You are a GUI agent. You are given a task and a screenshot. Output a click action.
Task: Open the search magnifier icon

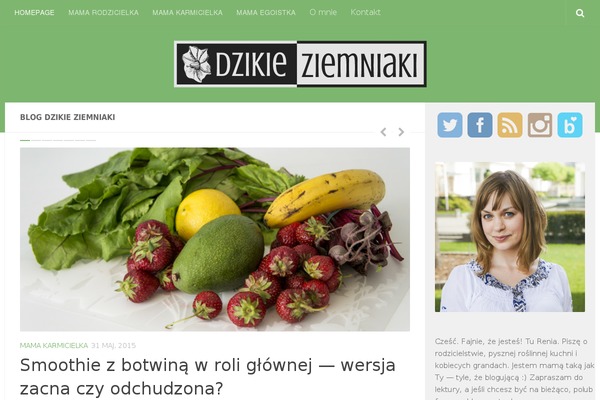[580, 13]
